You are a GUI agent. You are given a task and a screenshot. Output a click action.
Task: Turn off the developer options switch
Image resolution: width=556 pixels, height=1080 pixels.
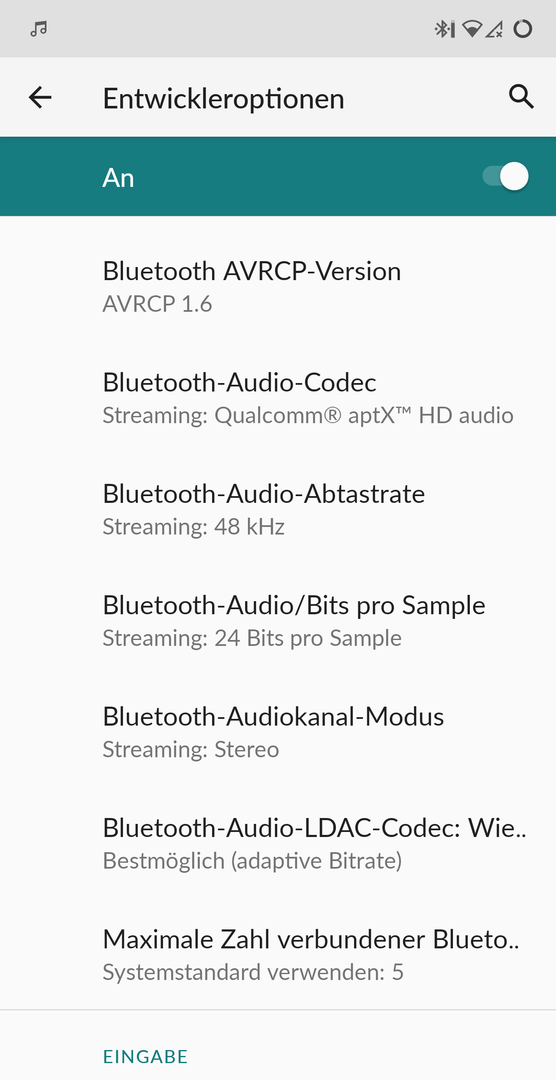[506, 177]
